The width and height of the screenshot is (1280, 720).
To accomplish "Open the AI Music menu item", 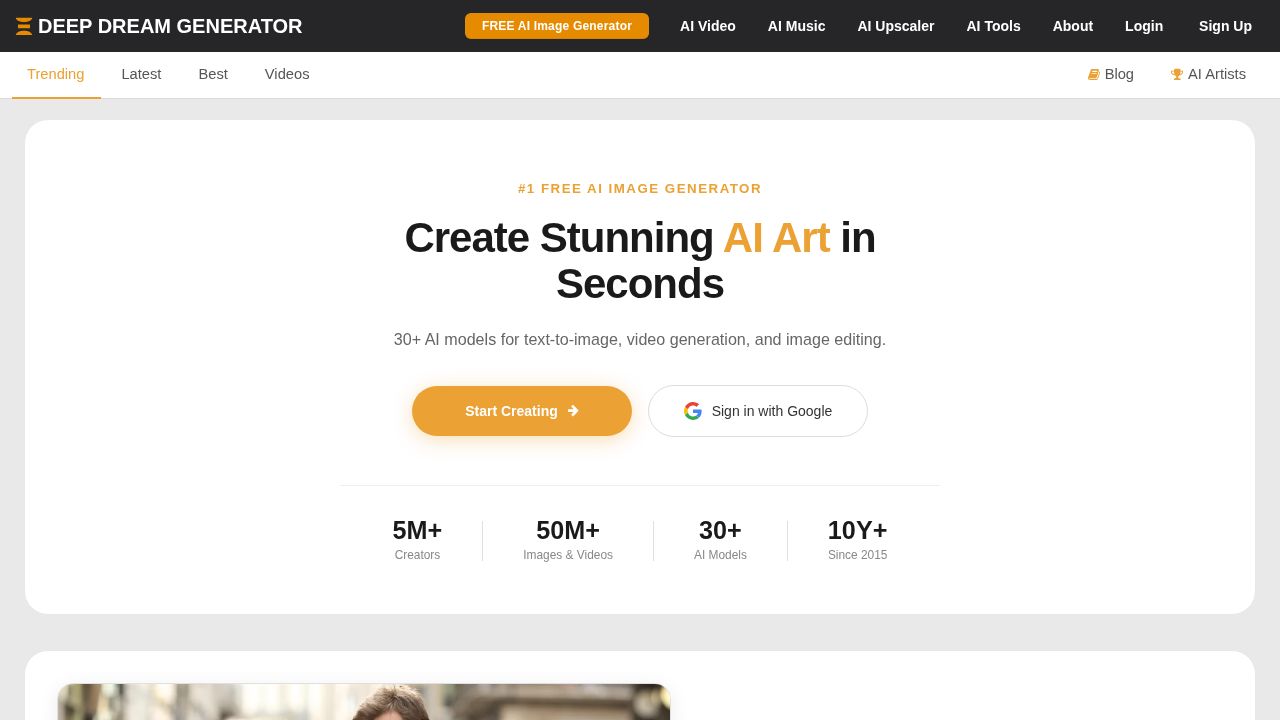I will coord(797,26).
